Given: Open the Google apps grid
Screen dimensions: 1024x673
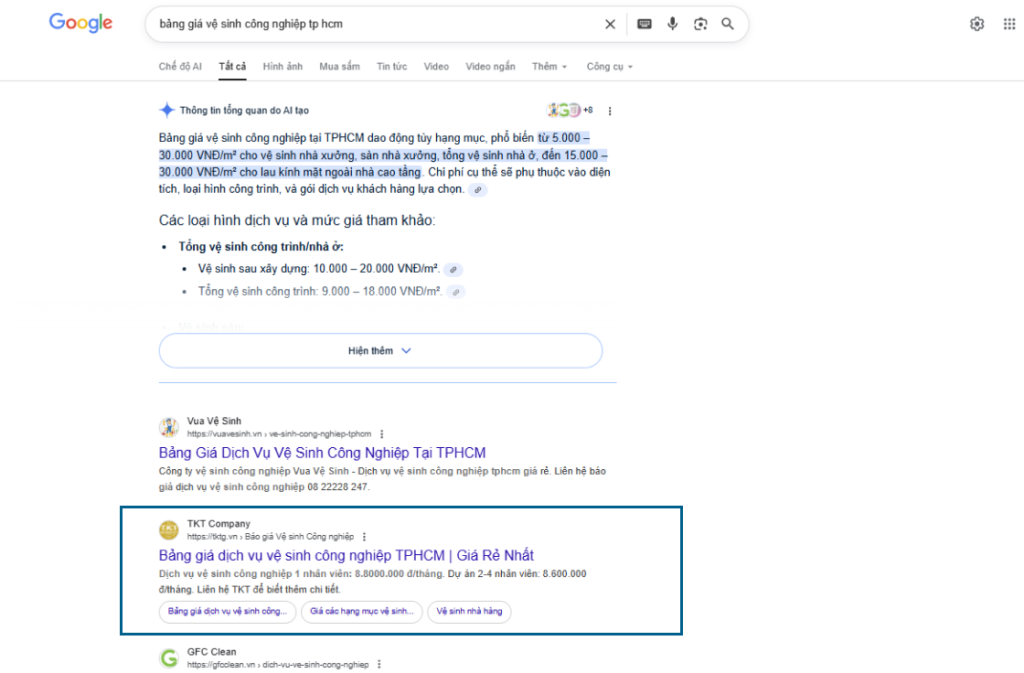Looking at the screenshot, I should coord(1009,24).
